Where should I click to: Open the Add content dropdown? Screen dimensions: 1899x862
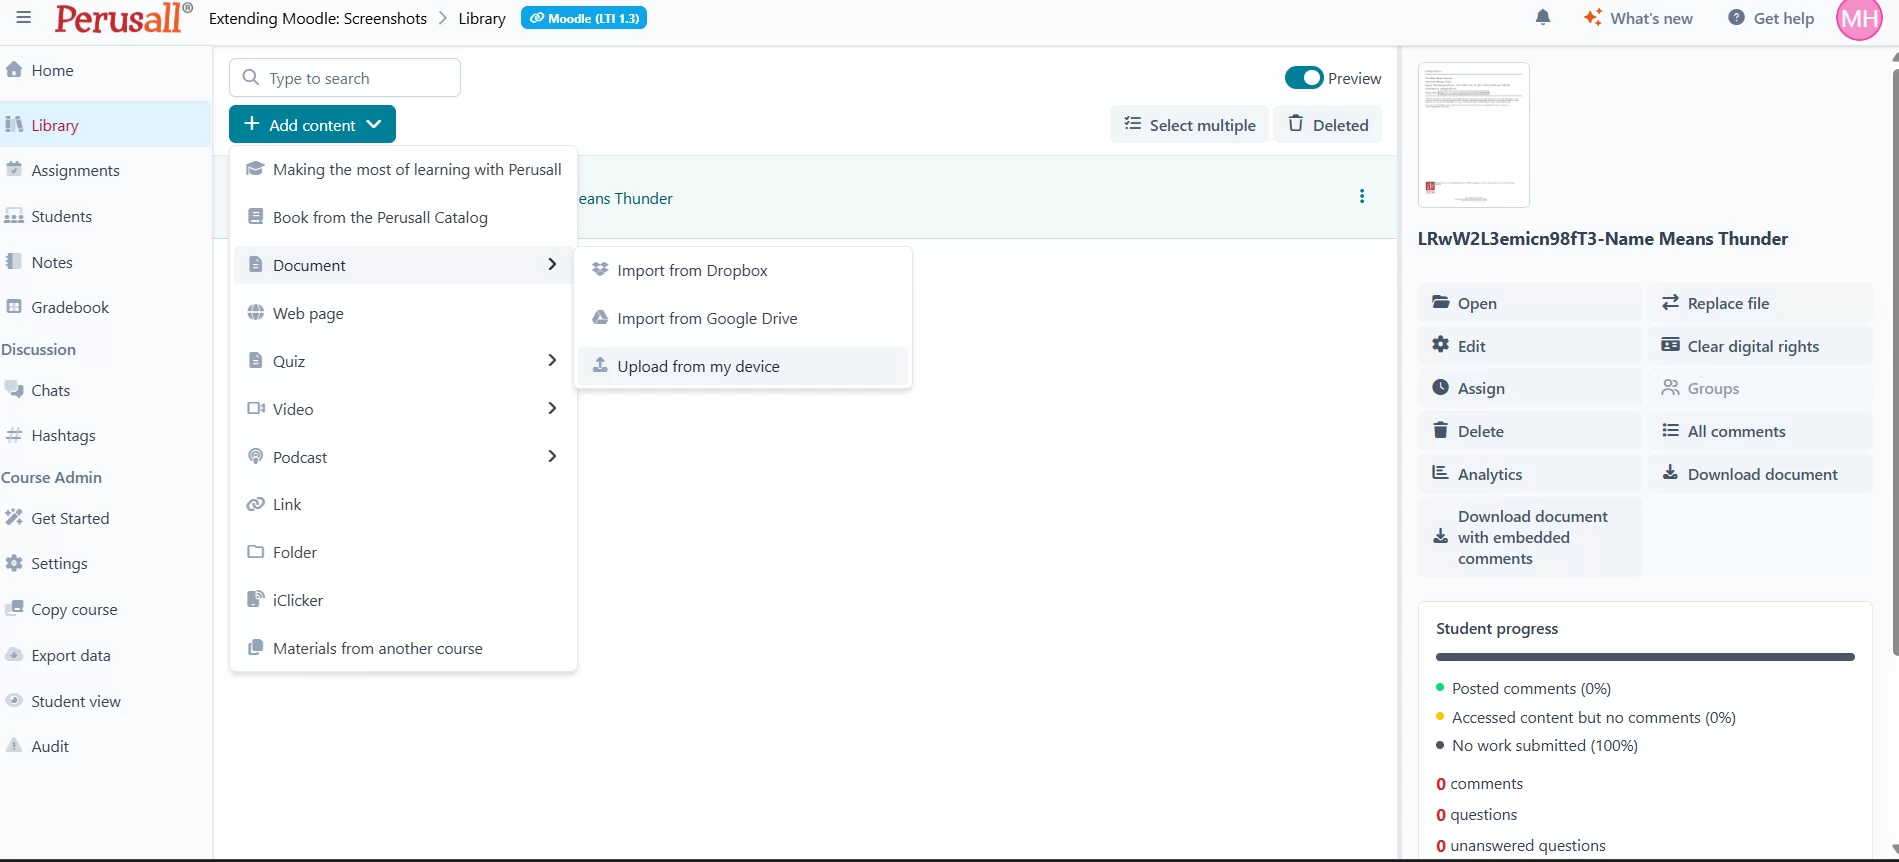point(312,125)
